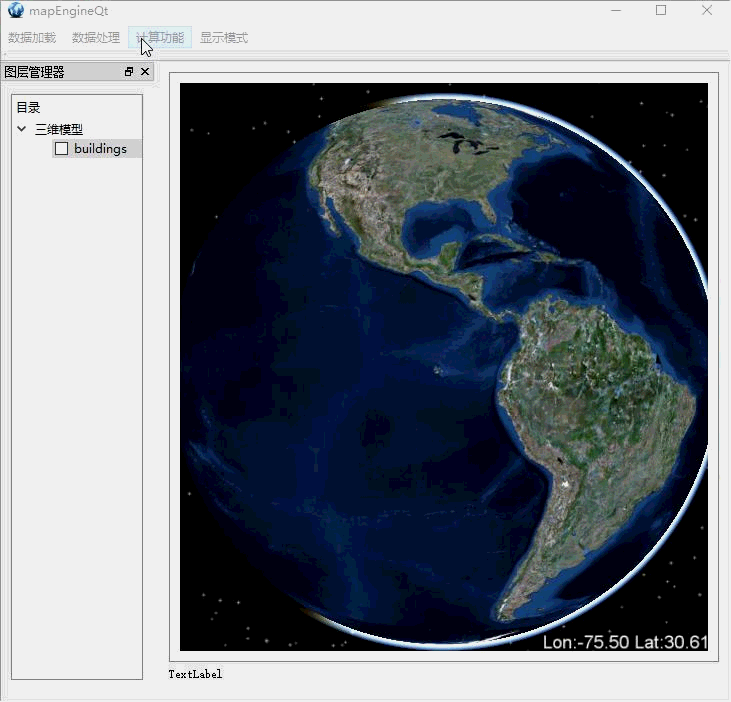The width and height of the screenshot is (731, 702).
Task: Close the 图层管理器 panel
Action: tap(145, 72)
